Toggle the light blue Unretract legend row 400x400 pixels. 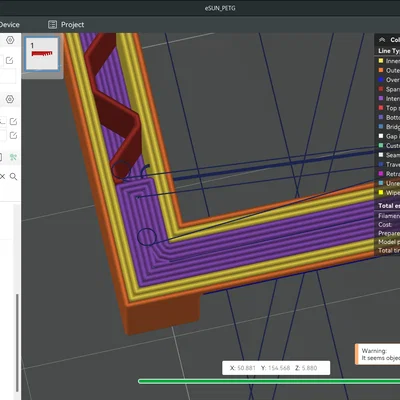pos(388,183)
